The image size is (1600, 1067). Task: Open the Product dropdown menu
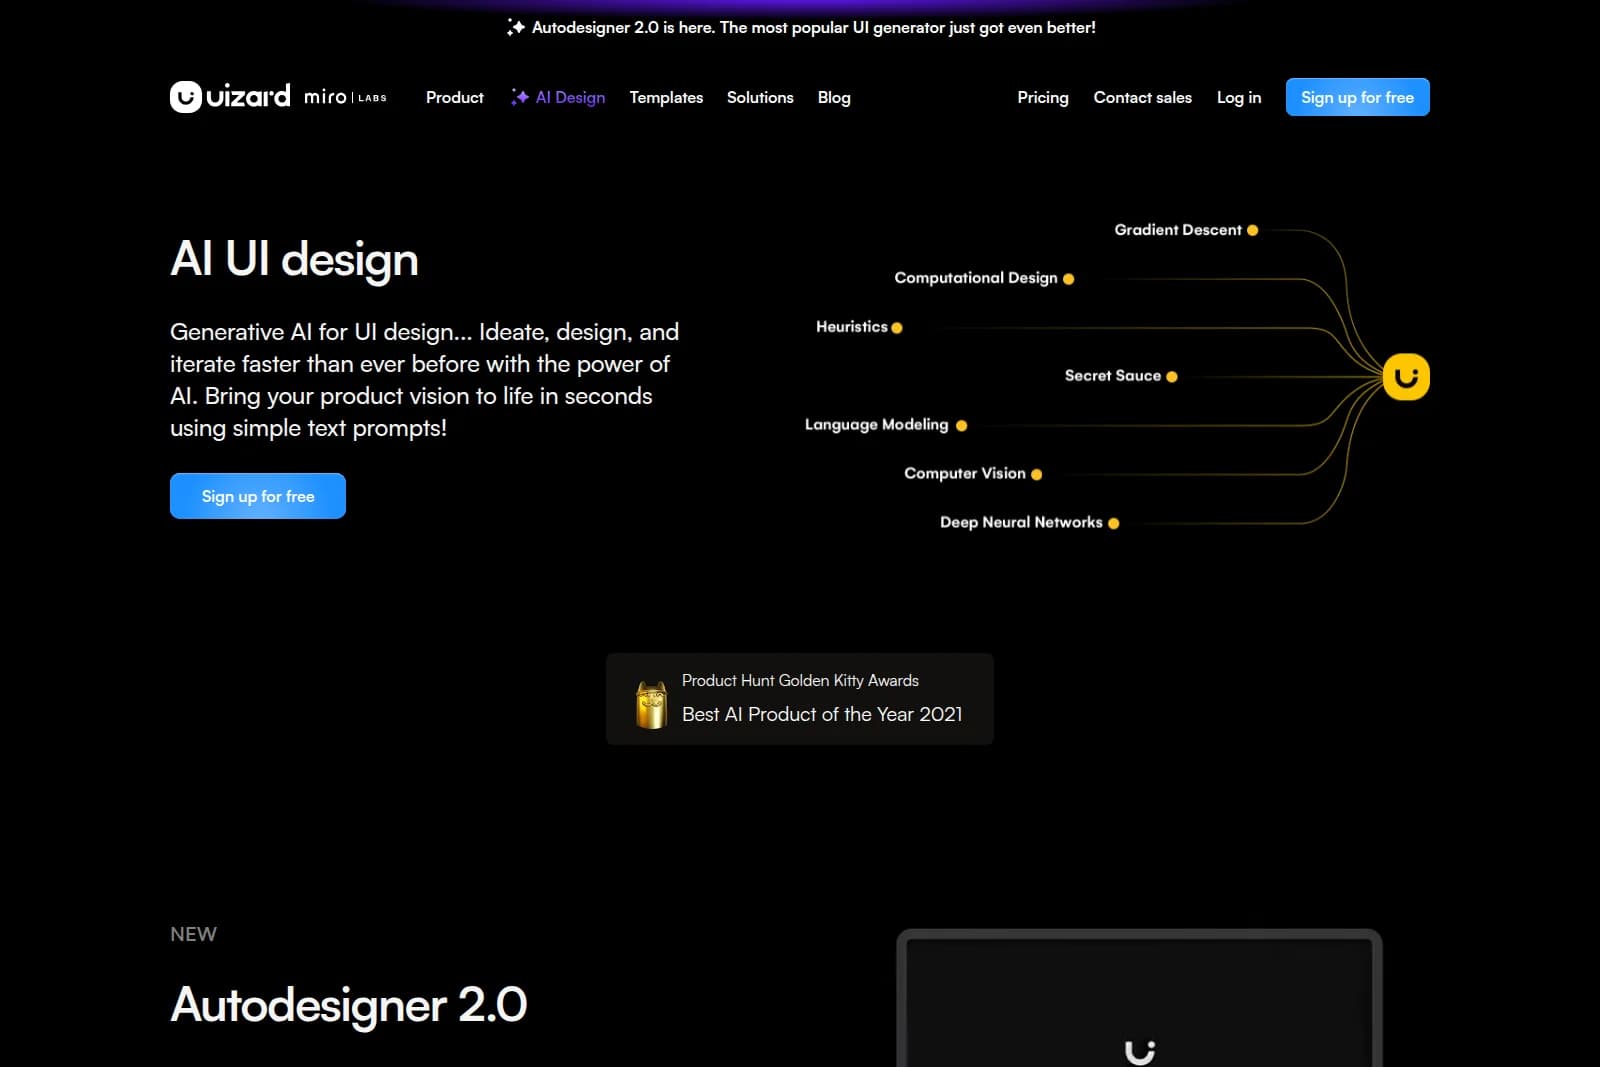click(454, 97)
